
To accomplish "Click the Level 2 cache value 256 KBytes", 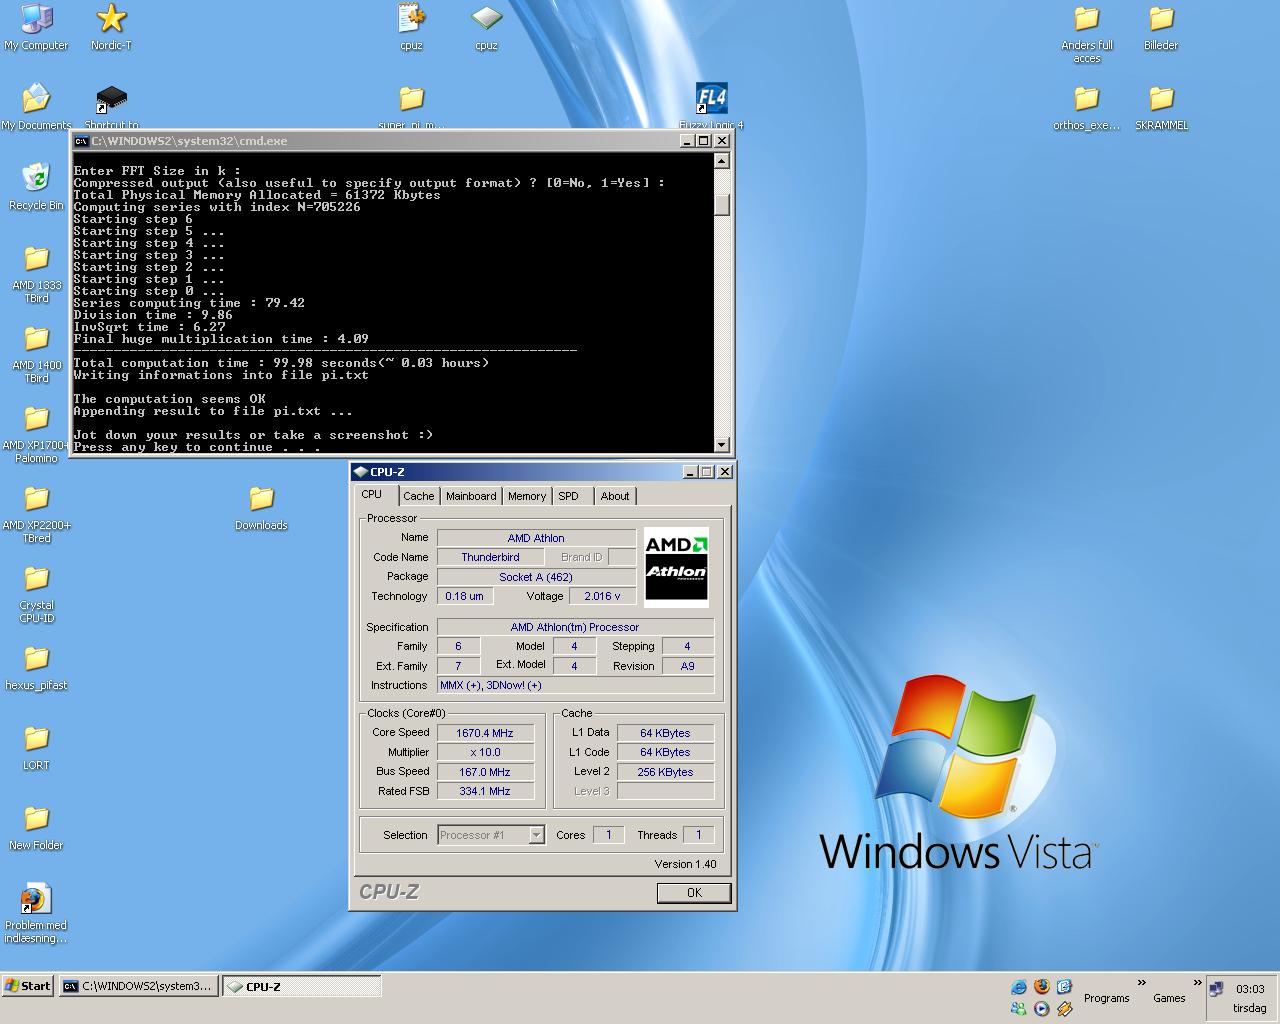I will (x=665, y=772).
